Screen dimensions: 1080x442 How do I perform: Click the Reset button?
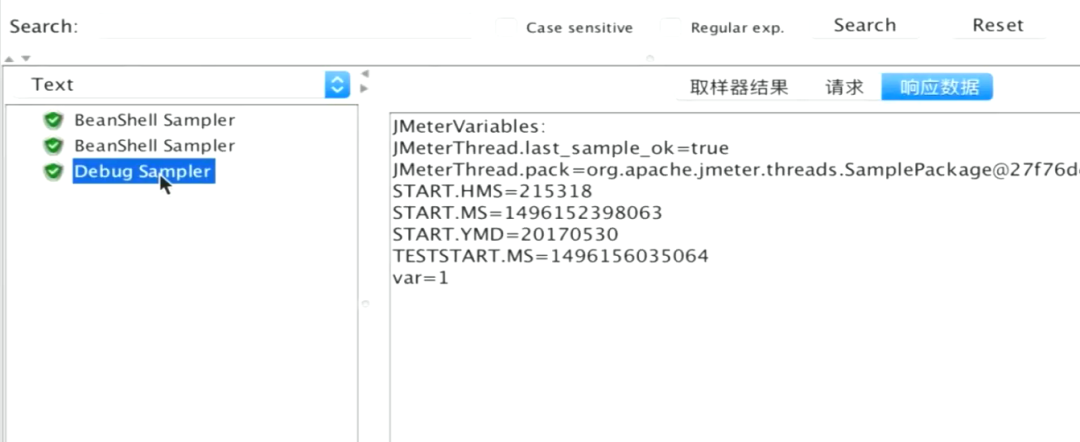point(997,26)
